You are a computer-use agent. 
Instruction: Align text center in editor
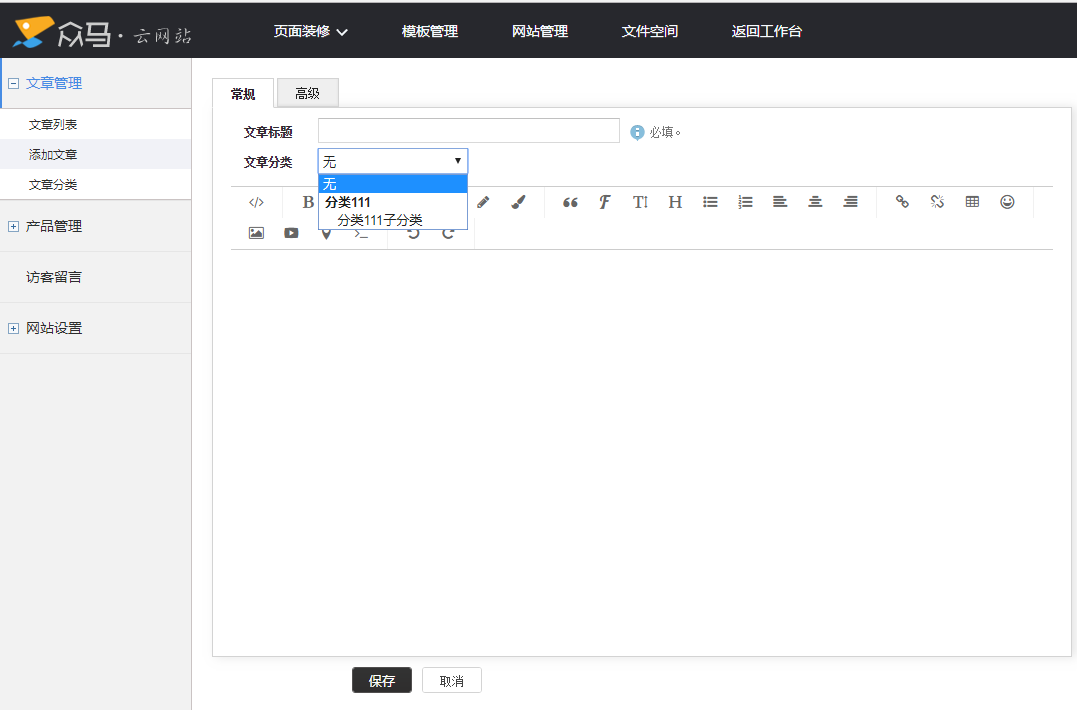click(x=815, y=202)
